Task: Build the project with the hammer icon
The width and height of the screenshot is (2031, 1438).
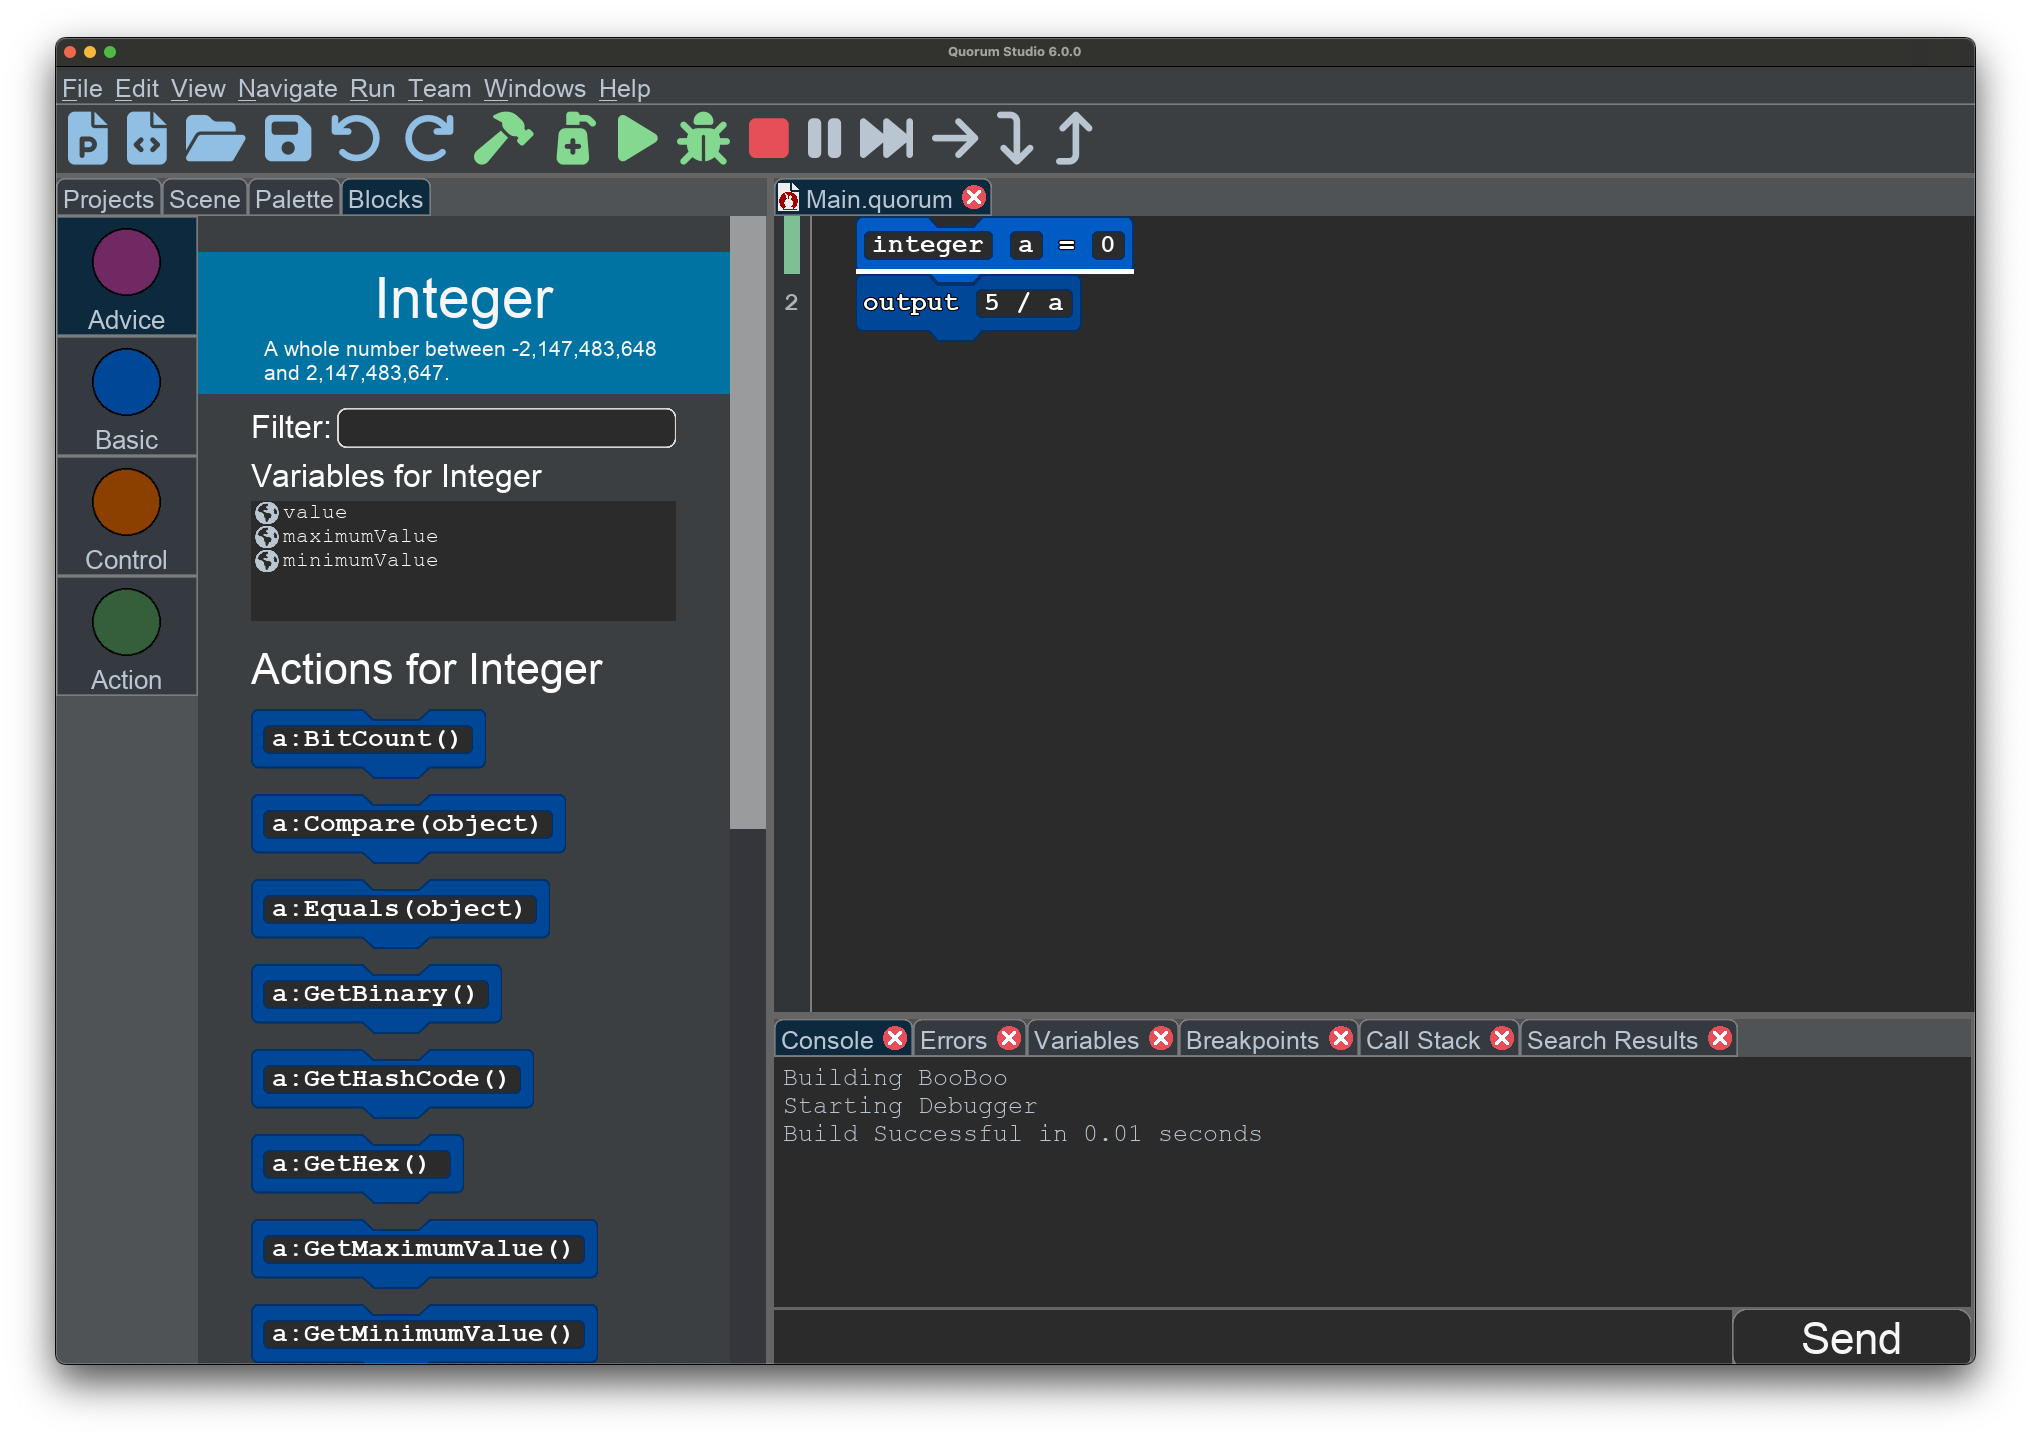Action: click(x=502, y=138)
